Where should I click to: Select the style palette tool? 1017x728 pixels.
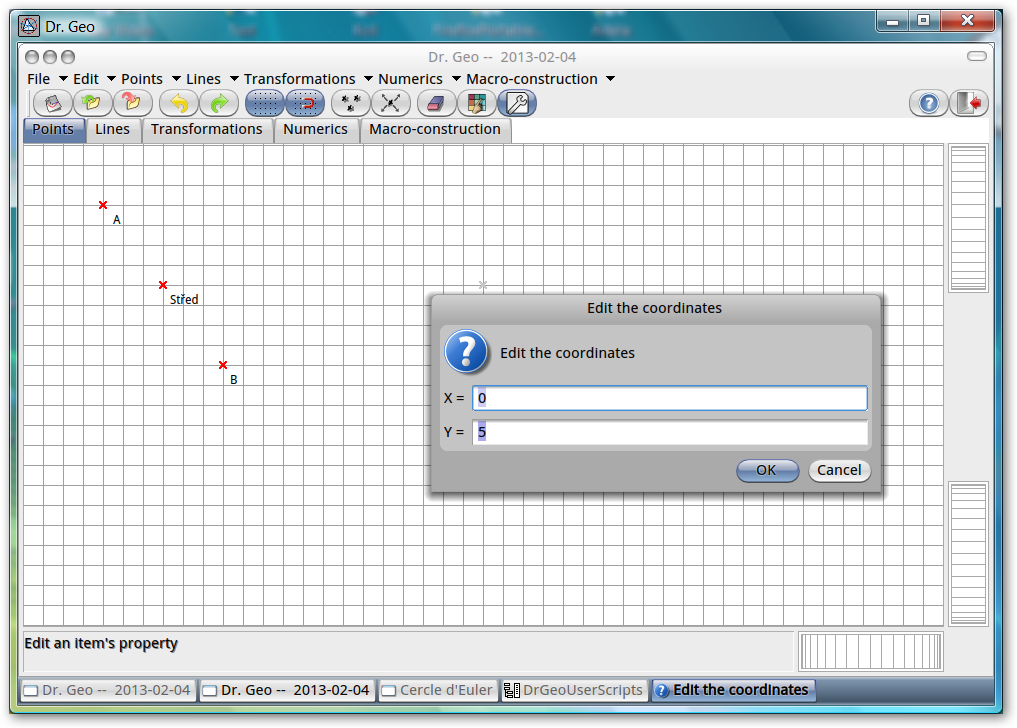(x=477, y=103)
